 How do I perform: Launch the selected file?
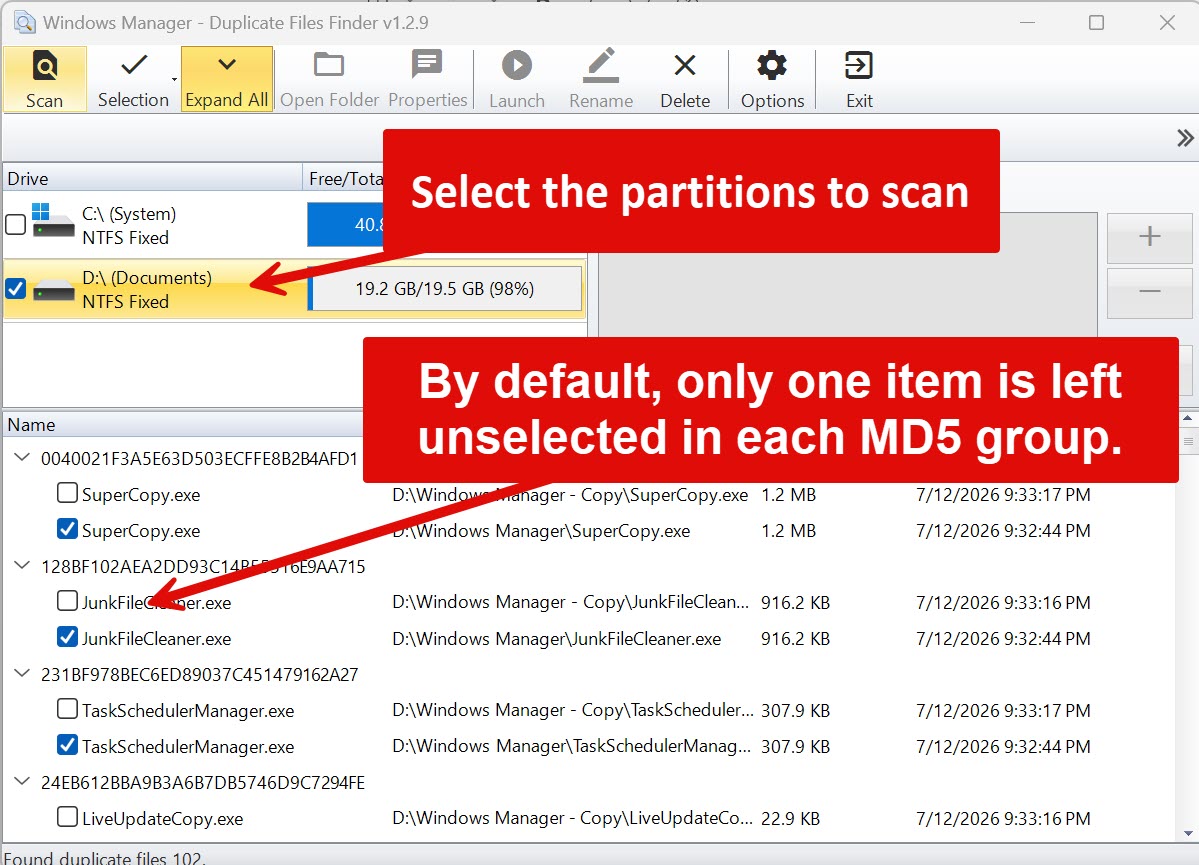pyautogui.click(x=517, y=80)
